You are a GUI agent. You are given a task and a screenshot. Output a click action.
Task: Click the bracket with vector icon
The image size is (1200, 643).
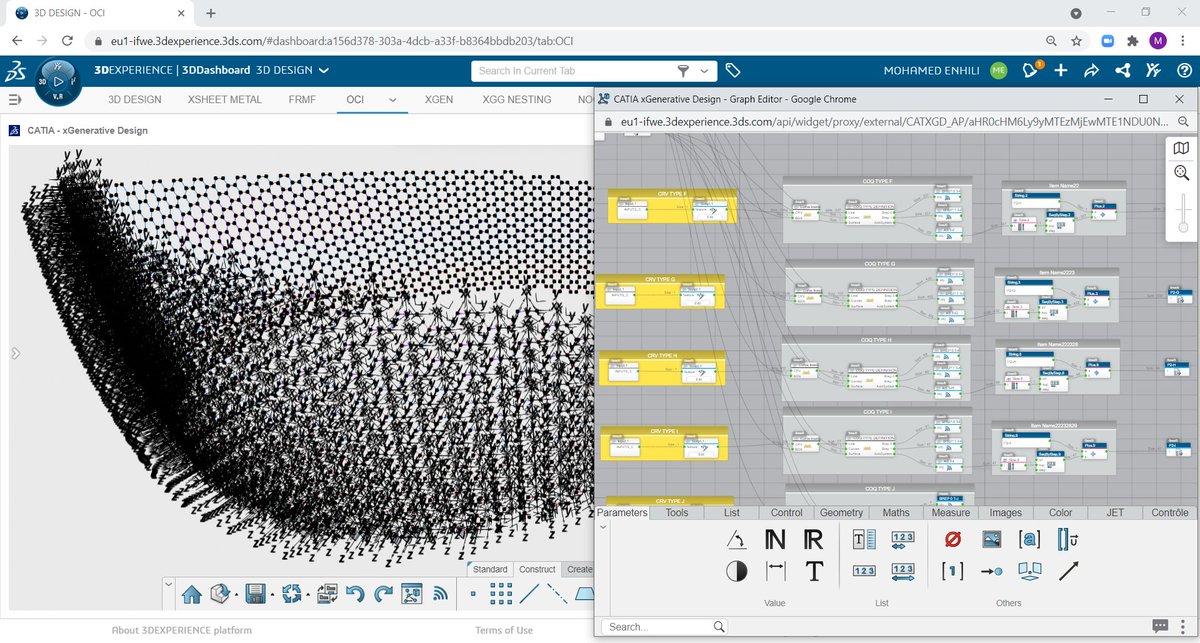point(1068,540)
